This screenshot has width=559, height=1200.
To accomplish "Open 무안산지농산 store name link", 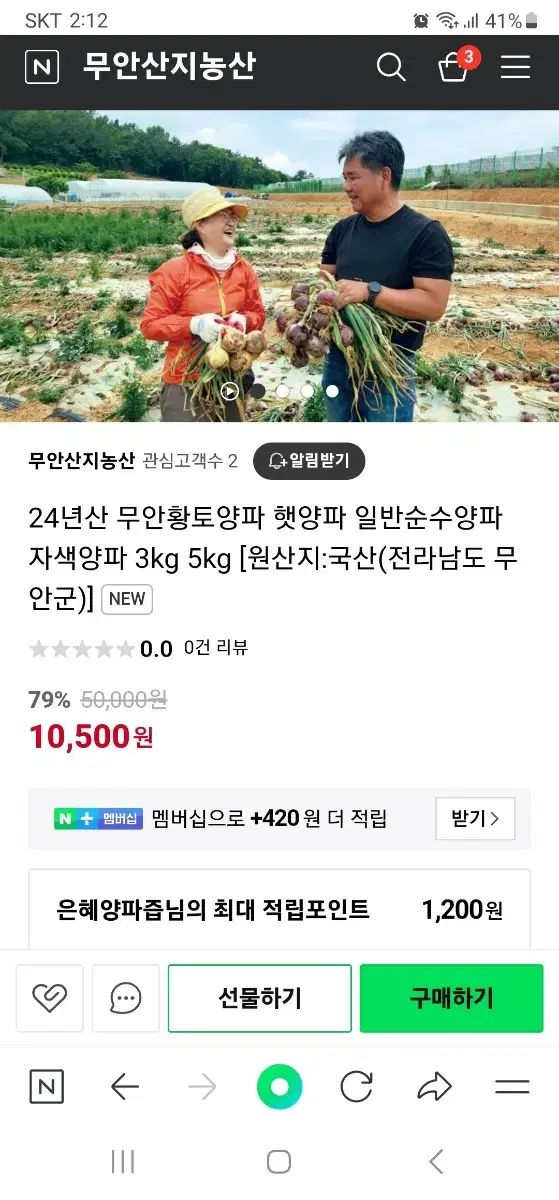I will 82,461.
